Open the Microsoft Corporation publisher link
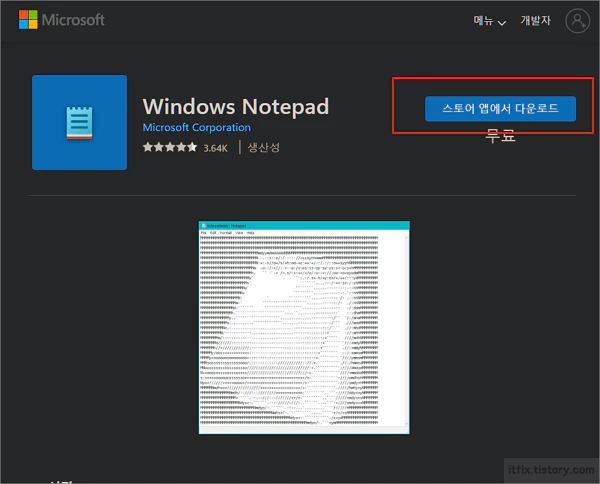600x484 pixels. coord(197,127)
